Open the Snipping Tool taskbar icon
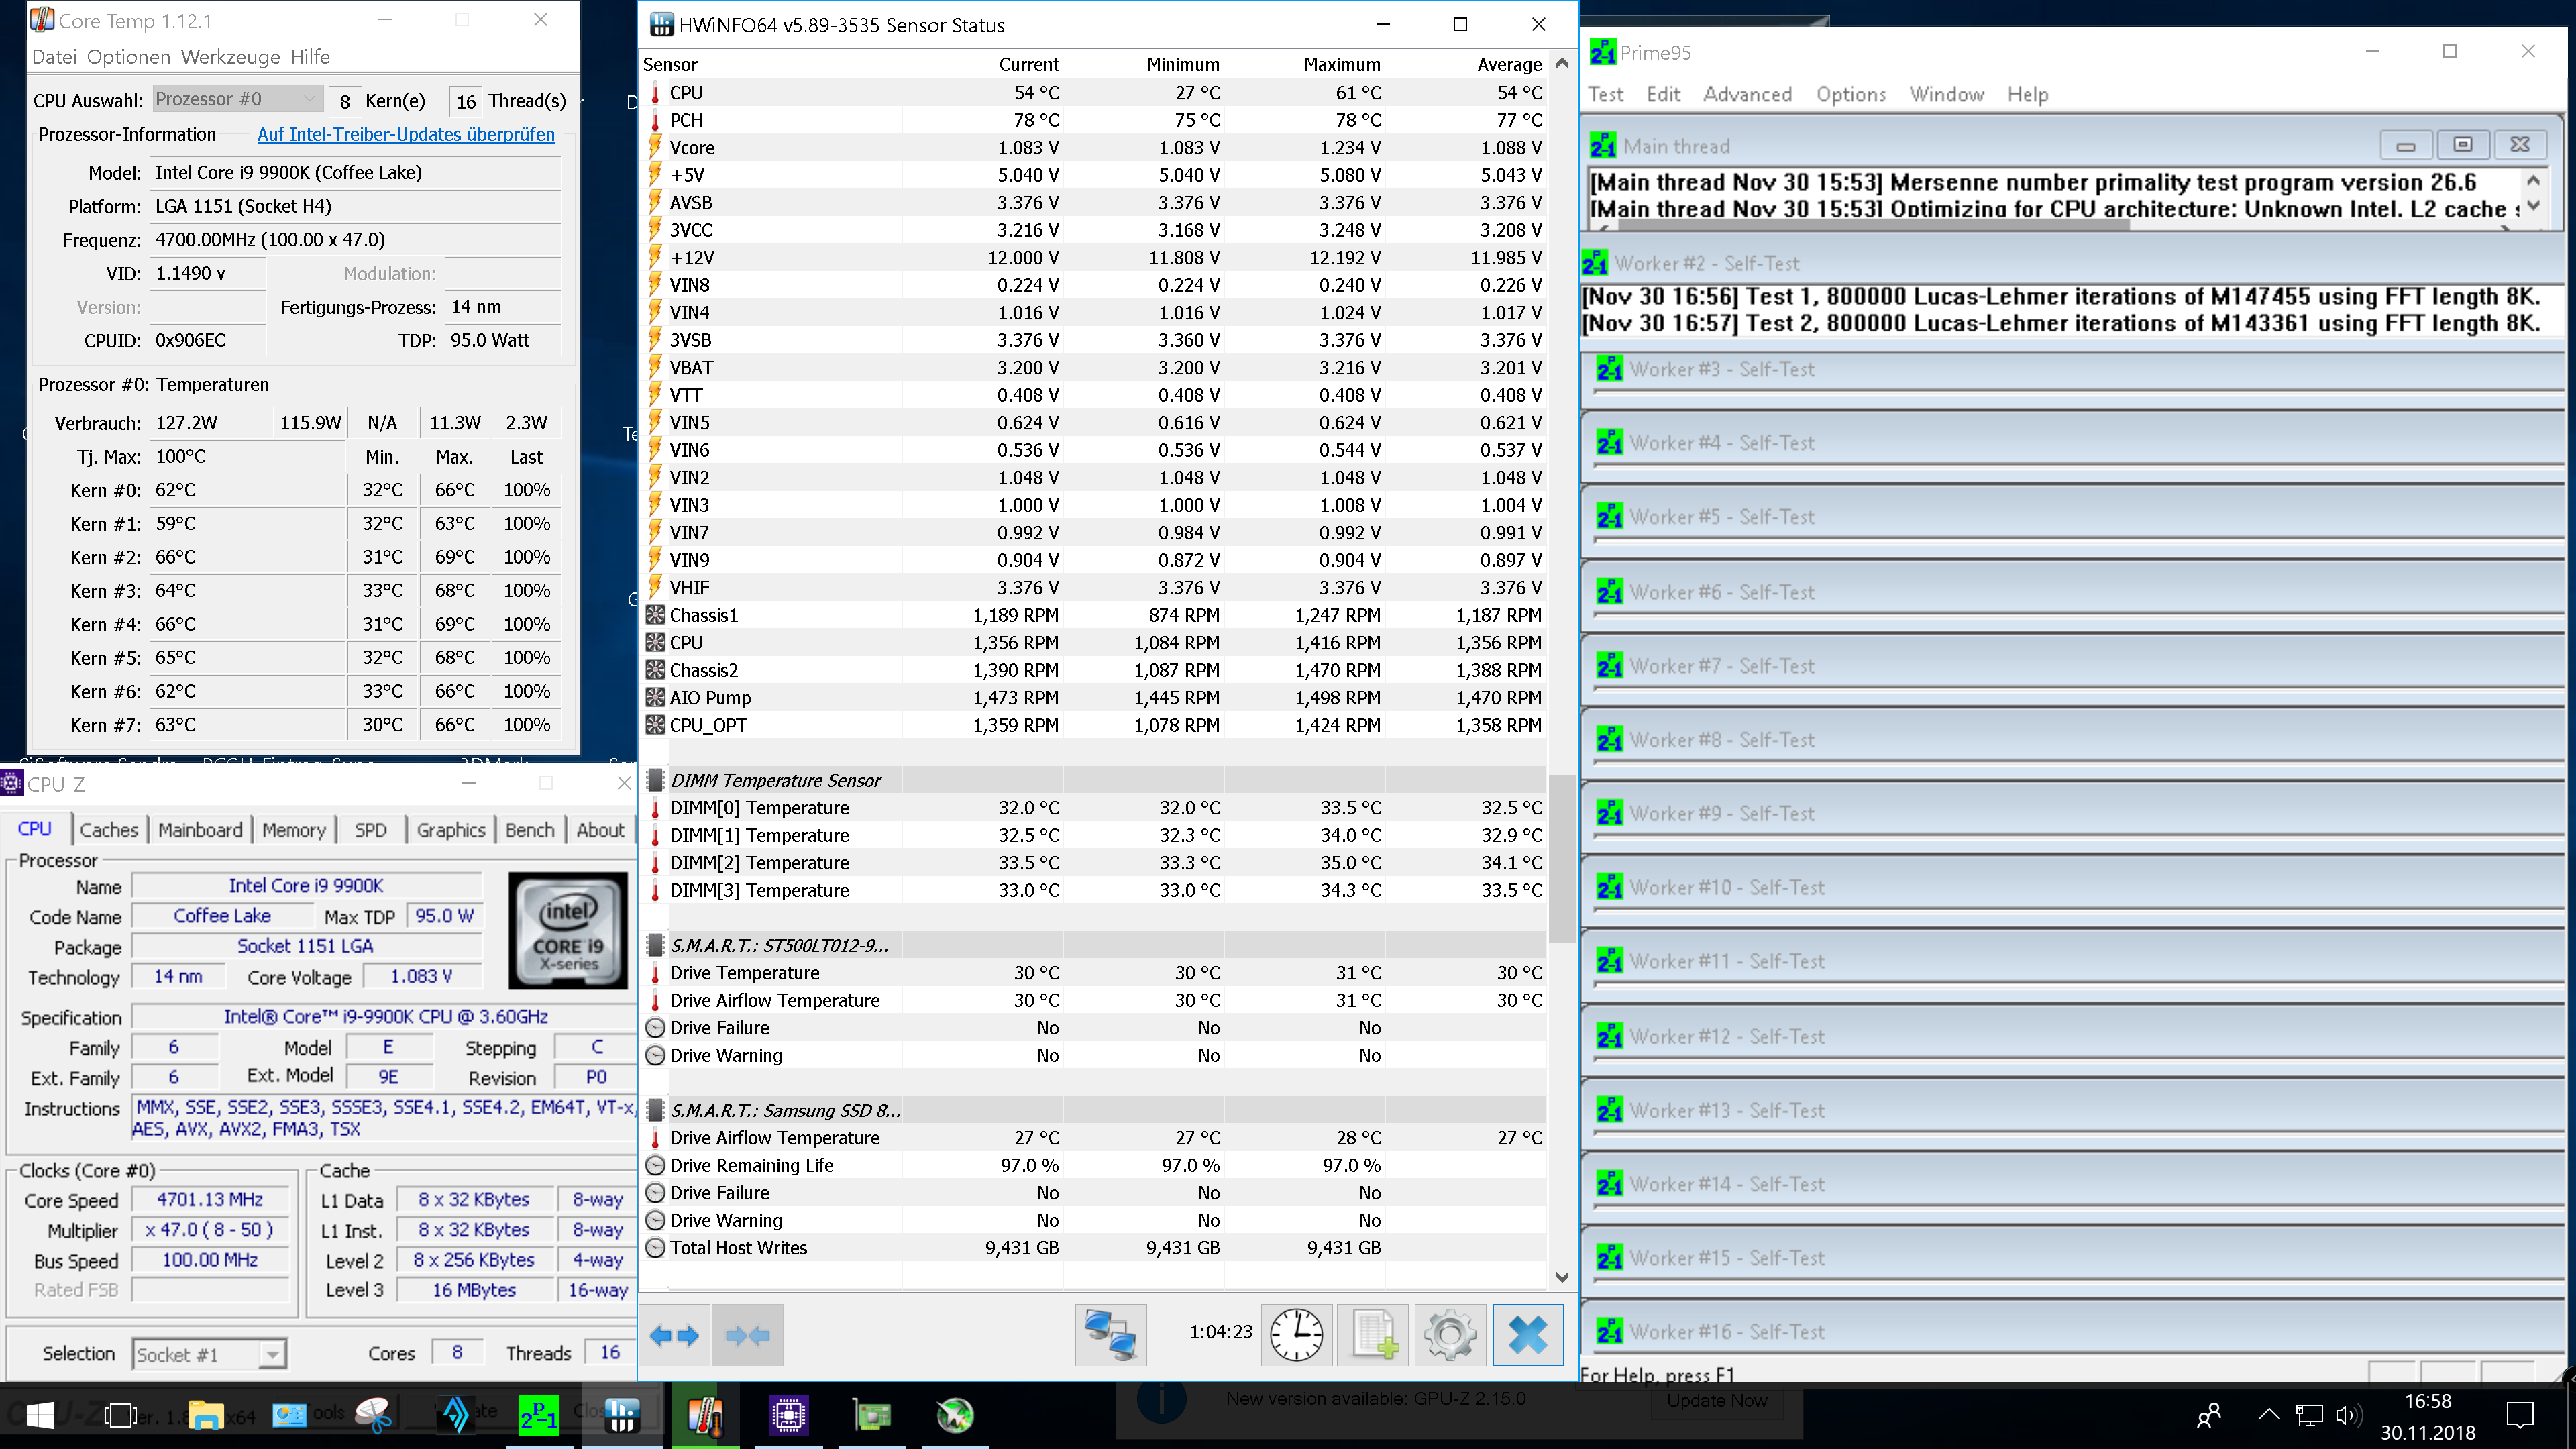This screenshot has width=2576, height=1449. [x=372, y=1415]
